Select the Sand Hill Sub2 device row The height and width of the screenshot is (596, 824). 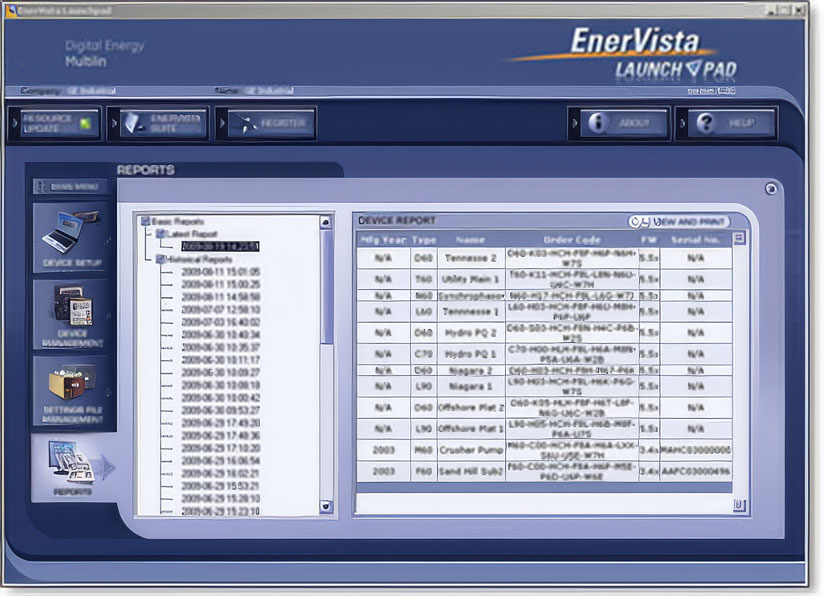coord(544,471)
